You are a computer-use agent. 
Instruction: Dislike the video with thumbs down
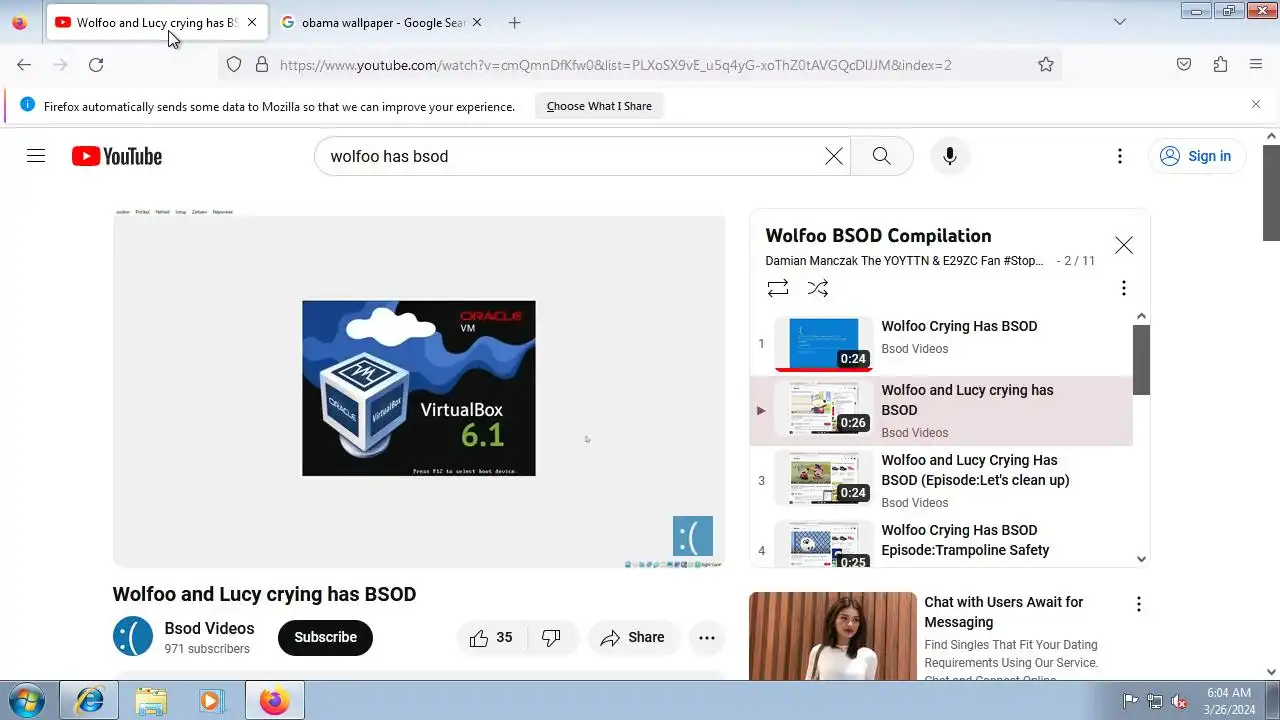pyautogui.click(x=551, y=638)
